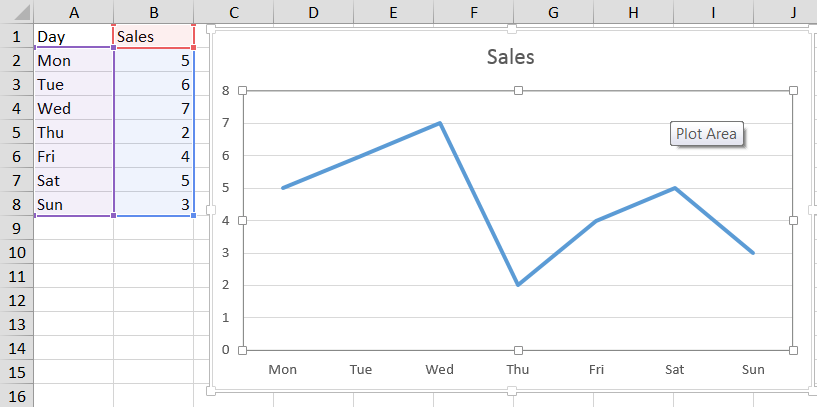Select the cell containing "Sun"

pos(74,205)
